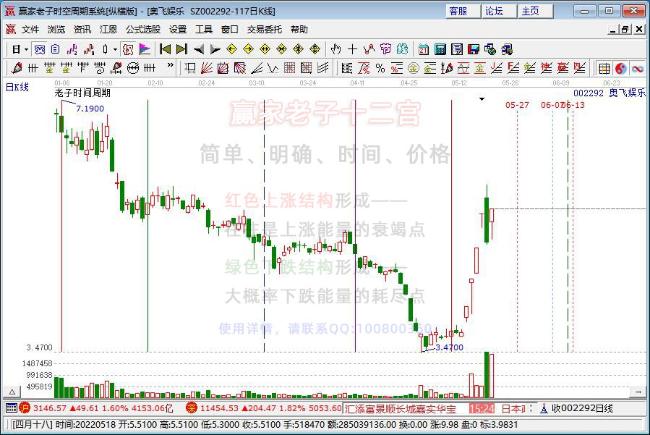Click the red floppy disk save icon
Screen dimensions: 650x435
pos(473,49)
